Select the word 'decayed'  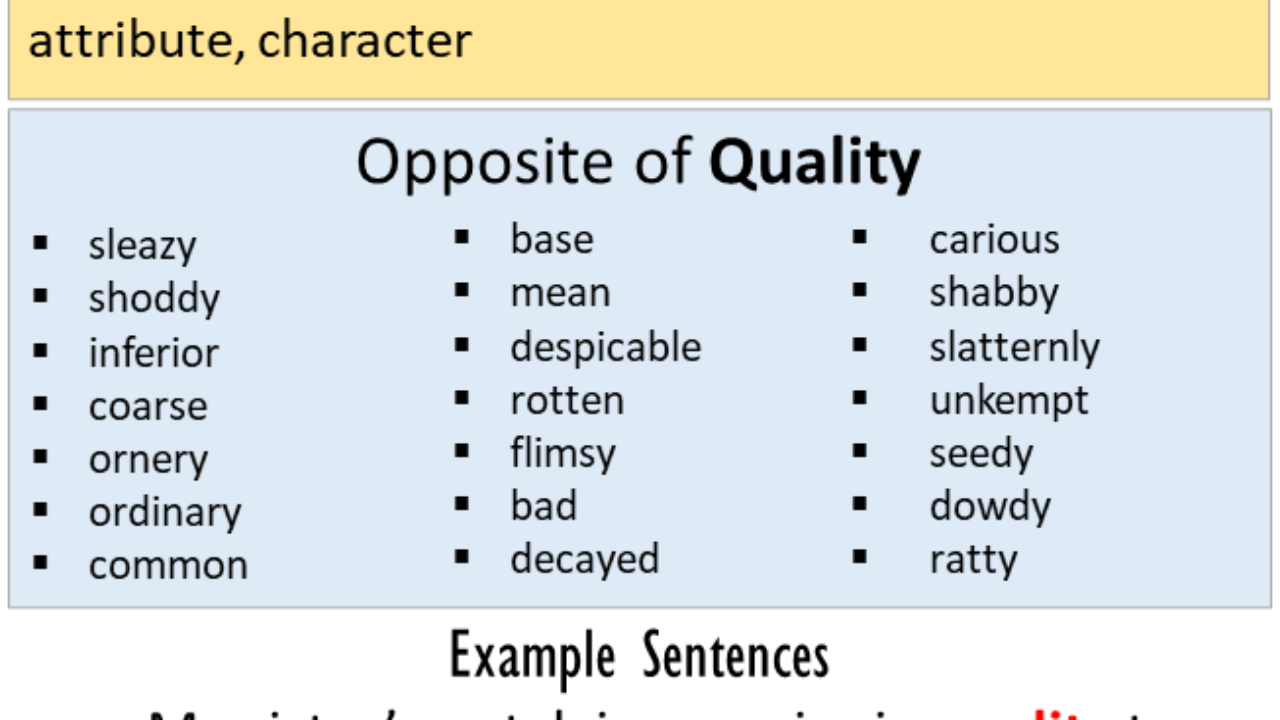coord(585,559)
